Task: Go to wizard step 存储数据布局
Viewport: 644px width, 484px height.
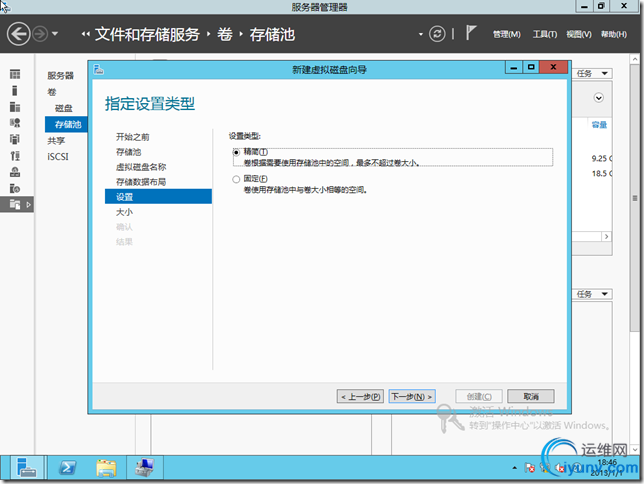Action: [x=141, y=182]
